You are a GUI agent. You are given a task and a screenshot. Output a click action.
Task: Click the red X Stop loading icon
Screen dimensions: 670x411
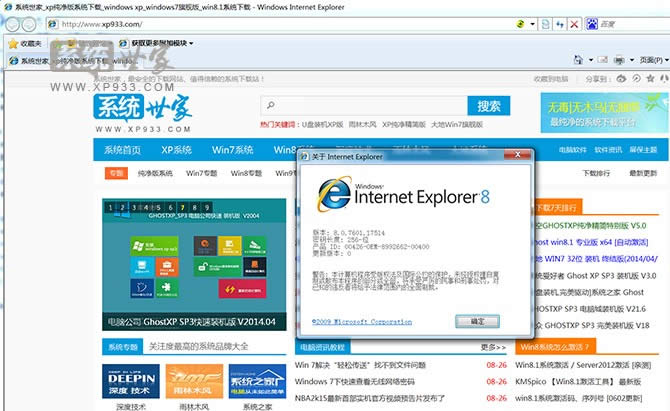(x=574, y=24)
